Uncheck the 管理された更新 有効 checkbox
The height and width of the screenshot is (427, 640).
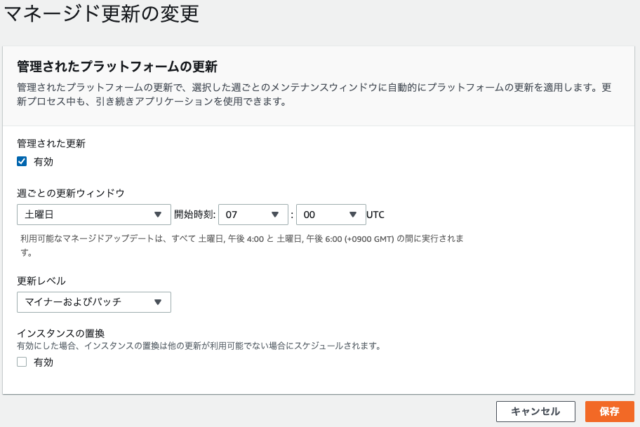pyautogui.click(x=22, y=162)
